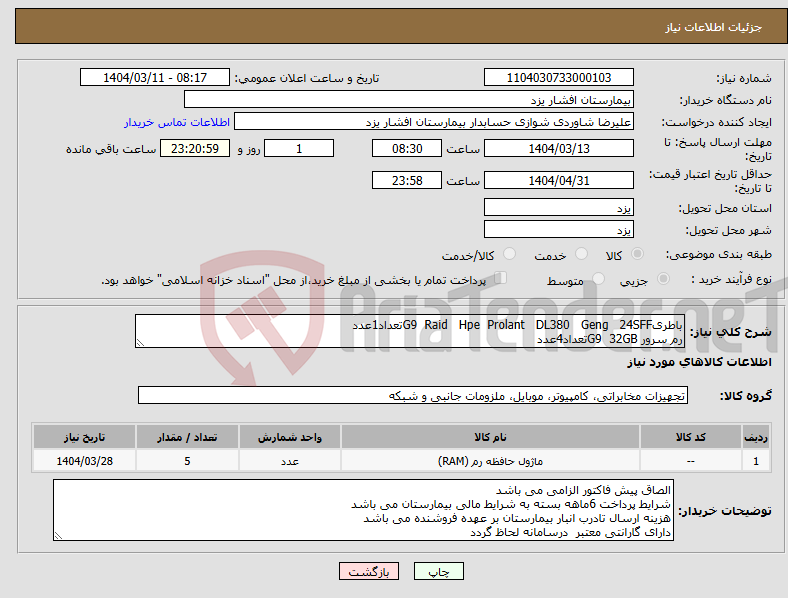Click the شماره نیاز label

click(x=744, y=78)
